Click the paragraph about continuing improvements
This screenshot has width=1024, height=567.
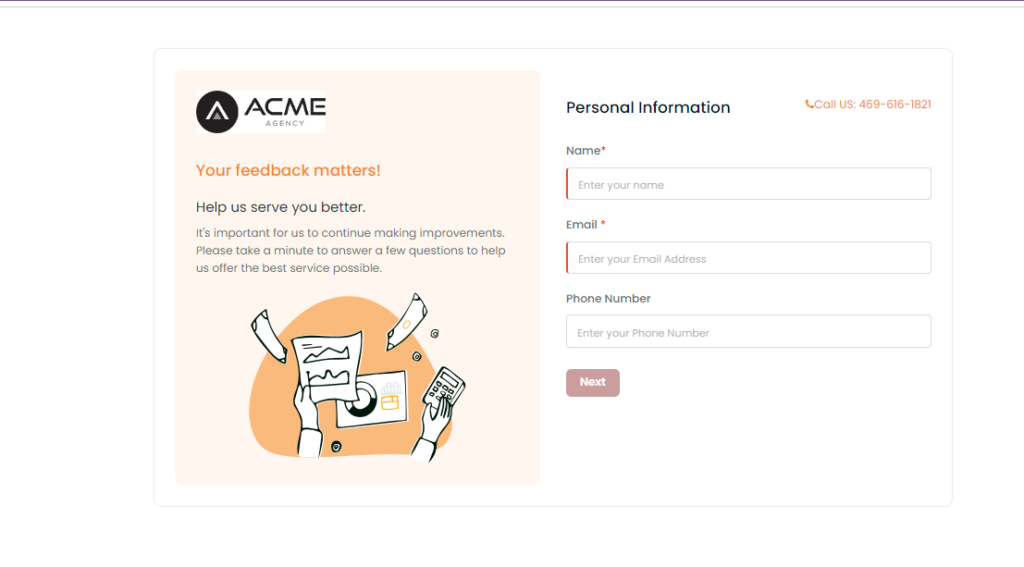[x=351, y=250]
